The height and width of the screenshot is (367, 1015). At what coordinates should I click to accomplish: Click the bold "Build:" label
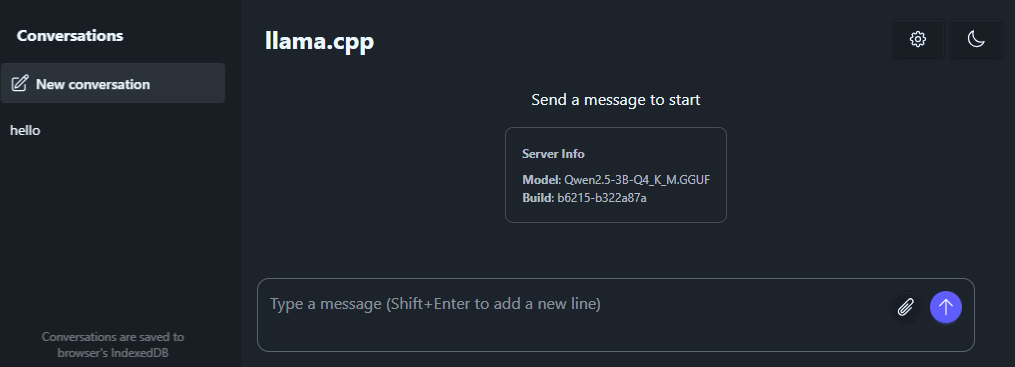pyautogui.click(x=539, y=198)
